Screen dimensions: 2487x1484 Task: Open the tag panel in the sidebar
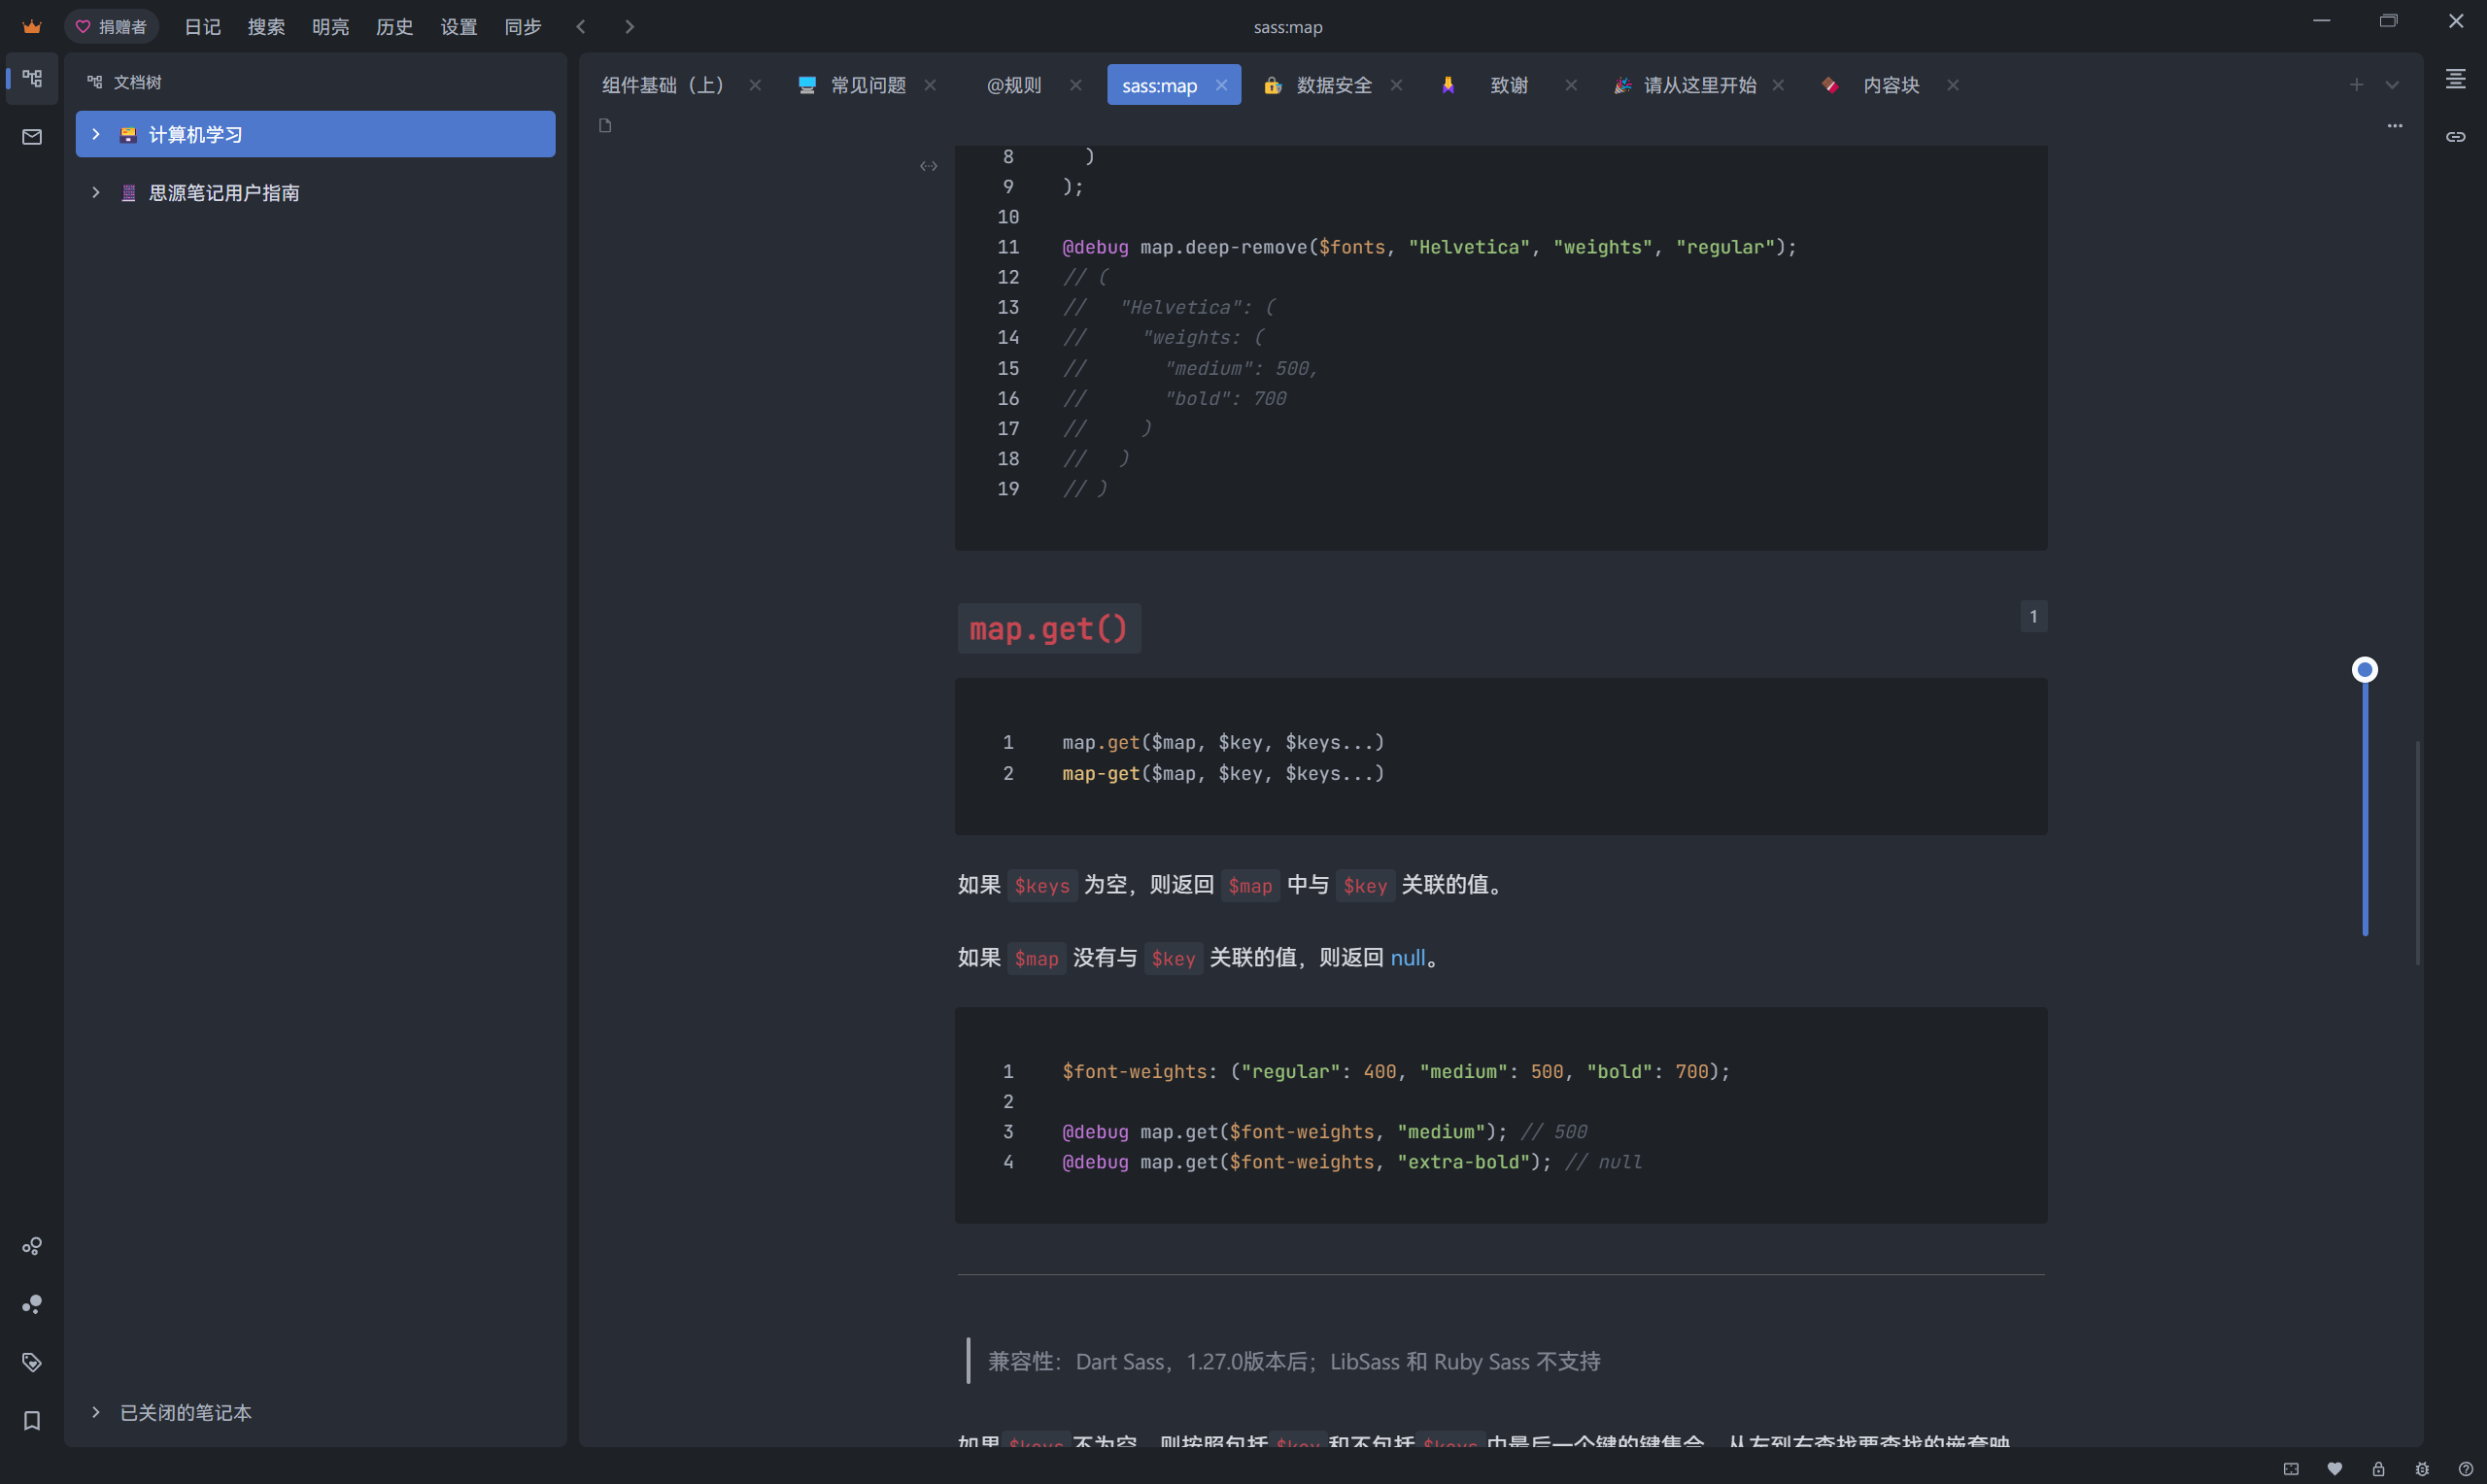[31, 1362]
